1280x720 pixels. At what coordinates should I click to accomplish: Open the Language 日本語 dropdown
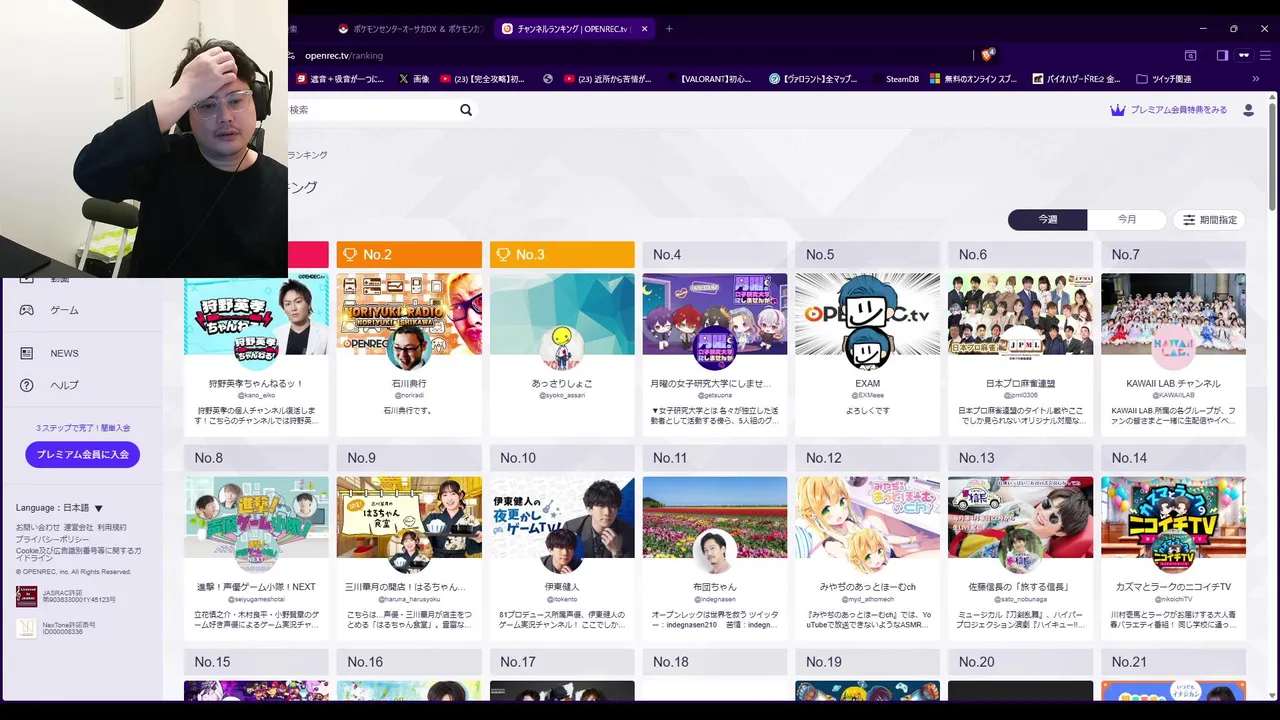59,508
